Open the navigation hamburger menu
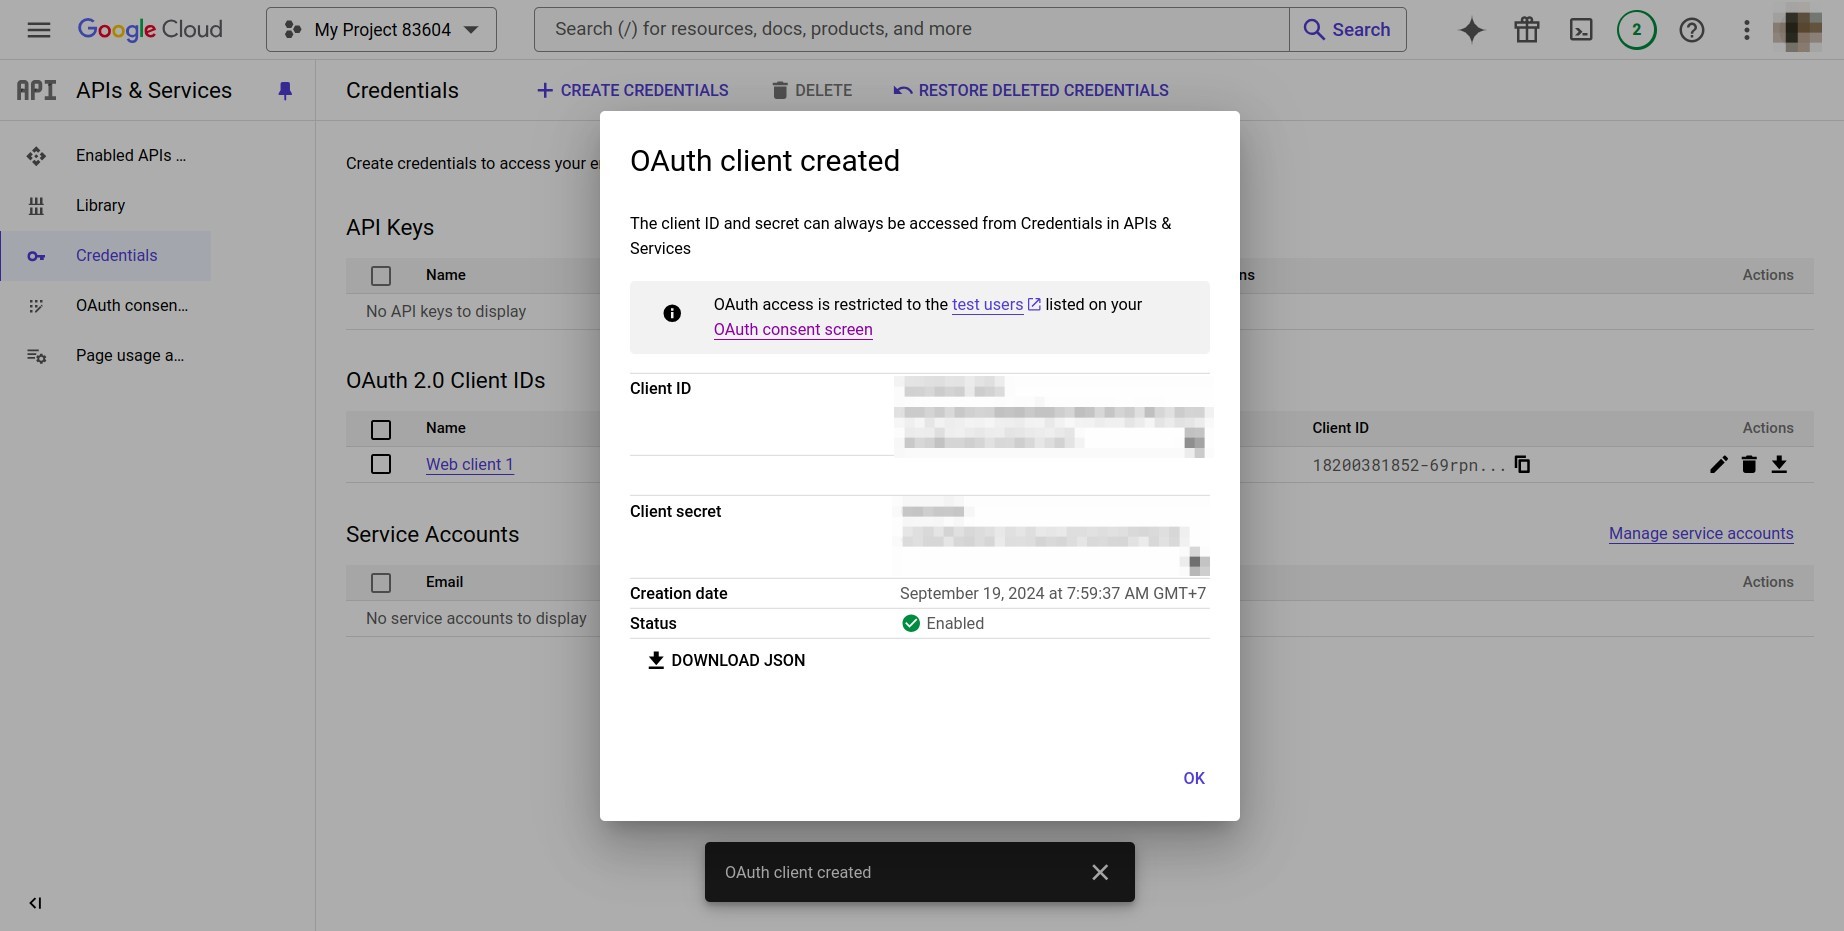1844x931 pixels. coord(38,29)
